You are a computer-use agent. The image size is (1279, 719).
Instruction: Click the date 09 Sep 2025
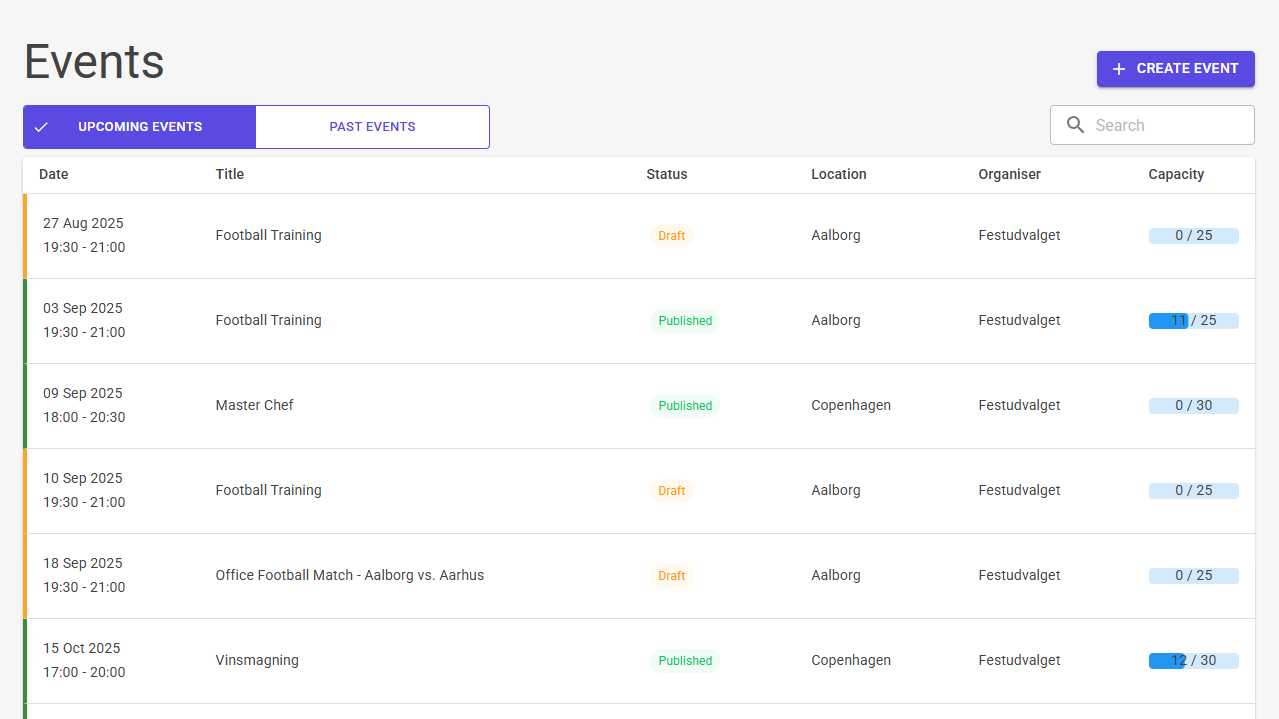click(x=83, y=394)
